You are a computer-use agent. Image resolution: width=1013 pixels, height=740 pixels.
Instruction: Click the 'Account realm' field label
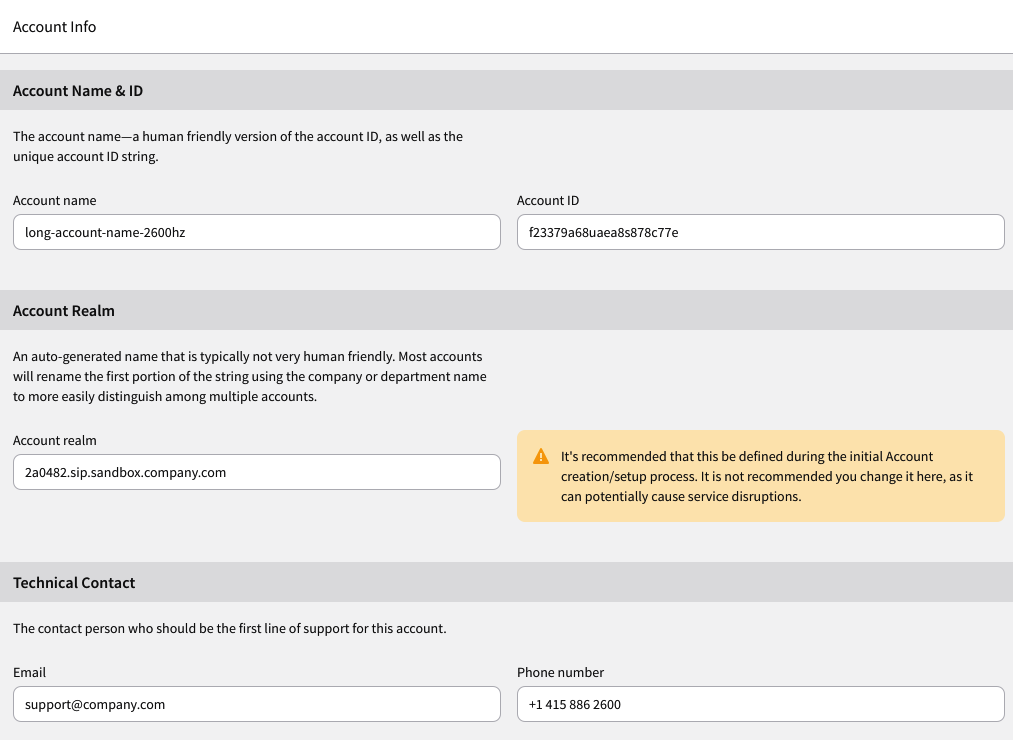[x=54, y=440]
